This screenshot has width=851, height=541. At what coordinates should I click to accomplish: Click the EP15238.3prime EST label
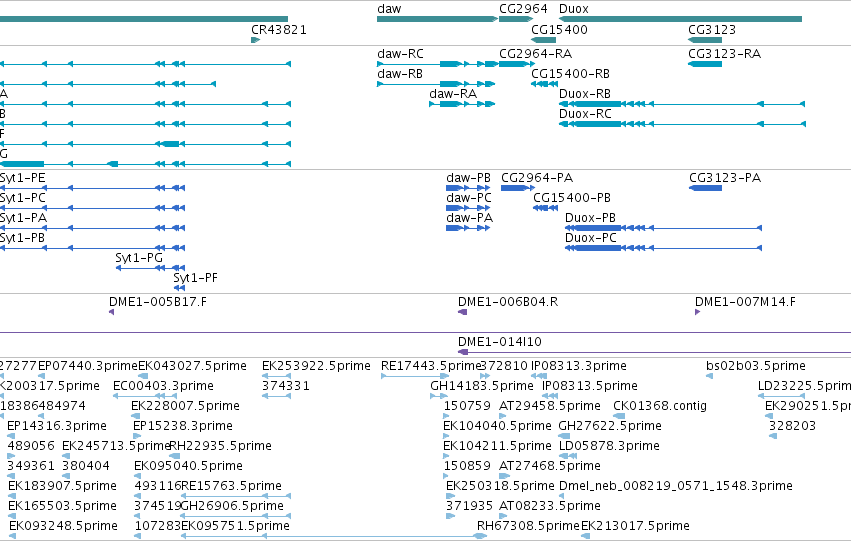point(183,426)
